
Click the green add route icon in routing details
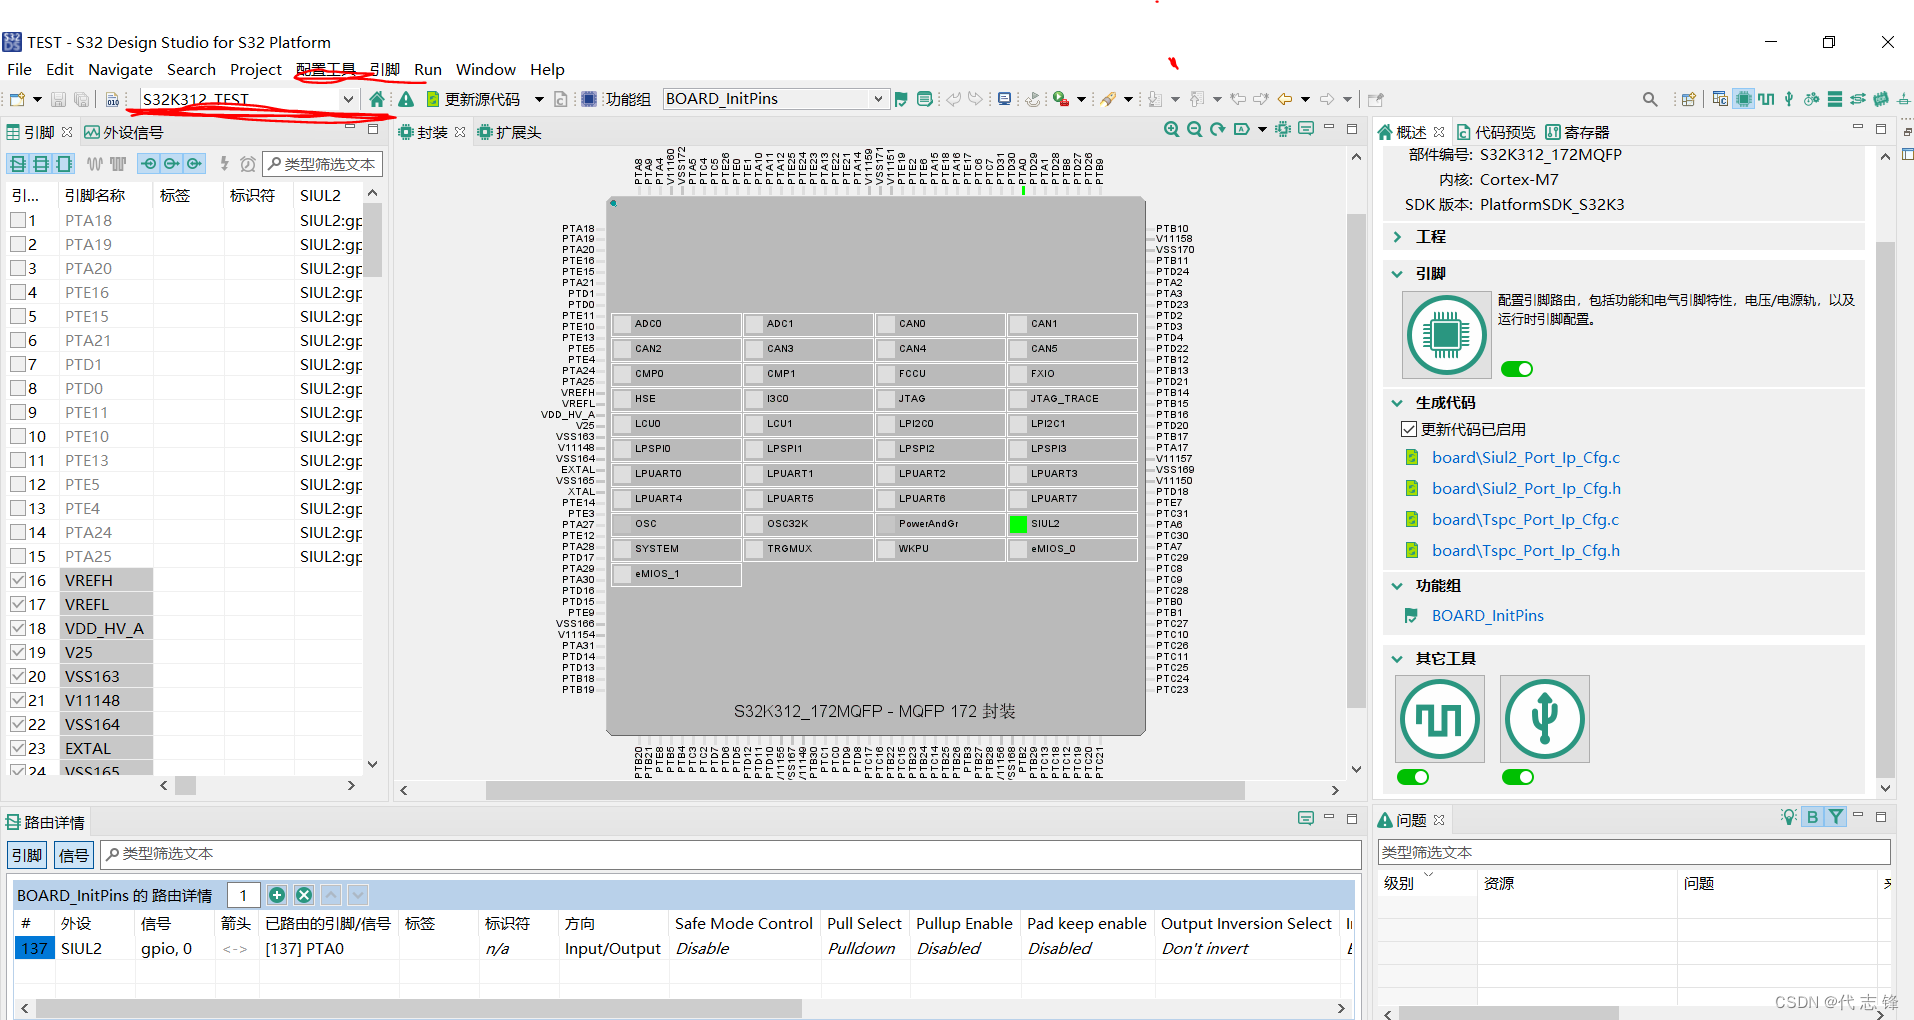click(277, 895)
